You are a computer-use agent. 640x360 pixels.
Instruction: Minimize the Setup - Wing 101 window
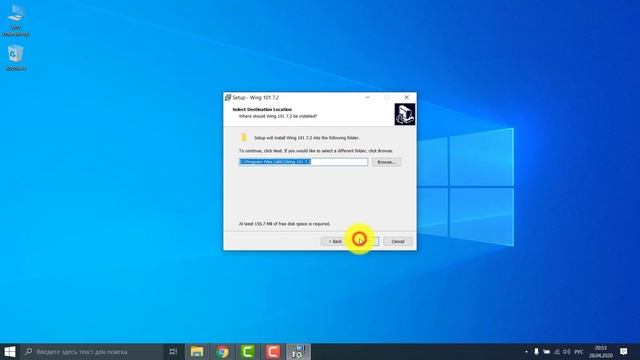368,98
